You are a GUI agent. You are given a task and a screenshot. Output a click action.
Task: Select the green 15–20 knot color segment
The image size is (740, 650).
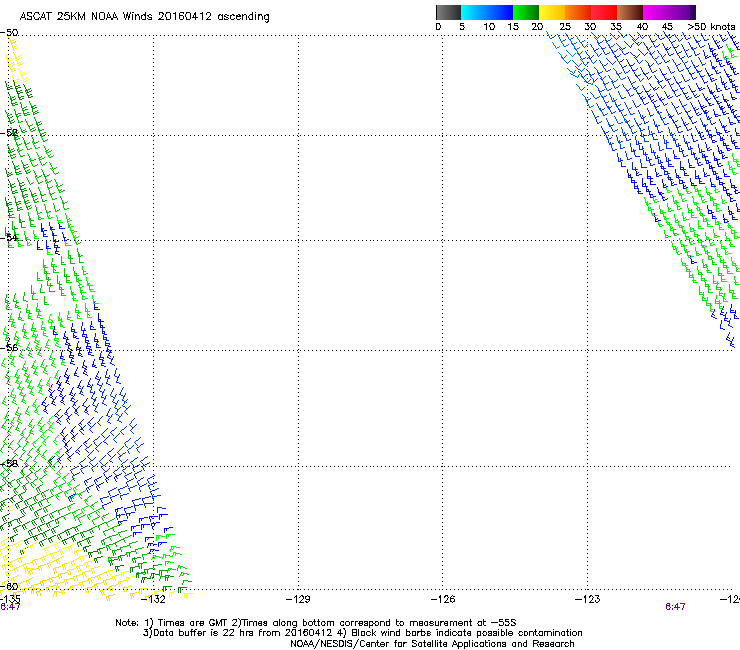coord(526,12)
